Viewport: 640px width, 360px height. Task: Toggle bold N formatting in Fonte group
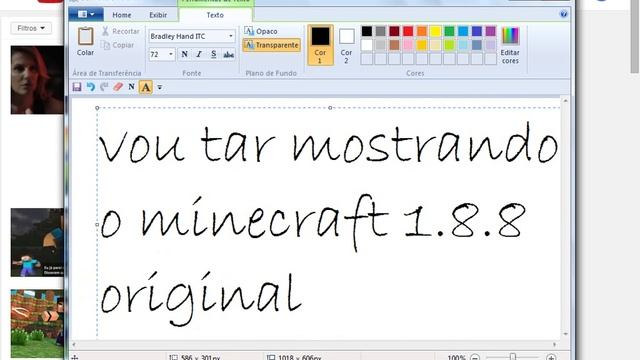pos(184,54)
